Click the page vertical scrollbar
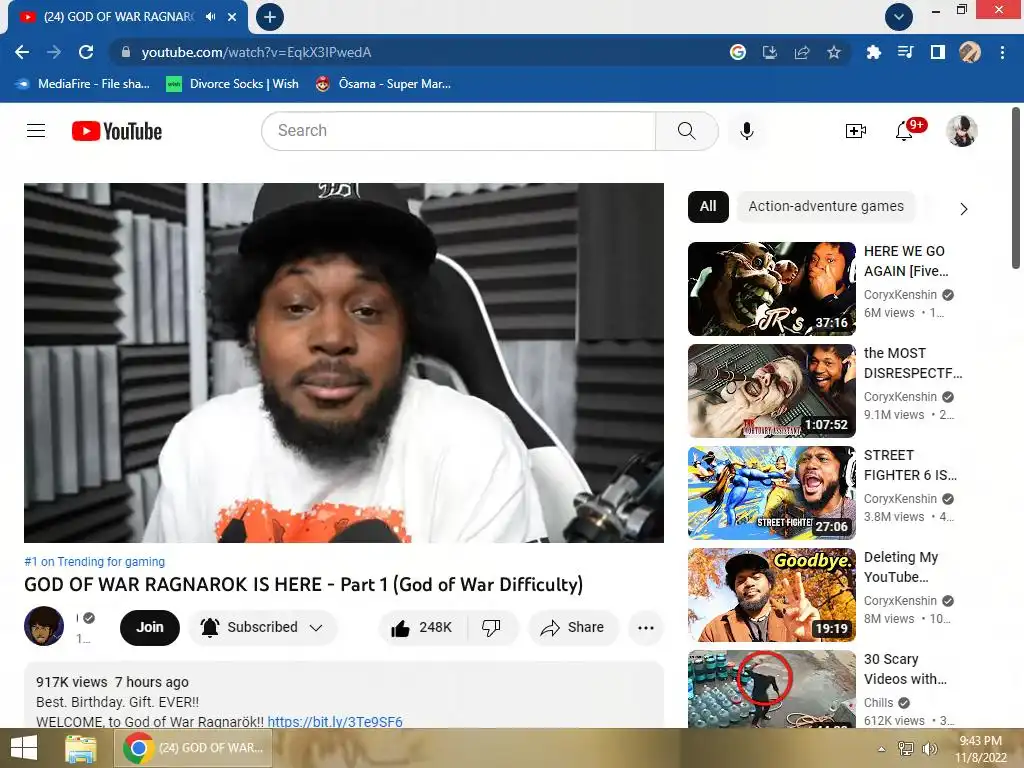 coord(1016,188)
